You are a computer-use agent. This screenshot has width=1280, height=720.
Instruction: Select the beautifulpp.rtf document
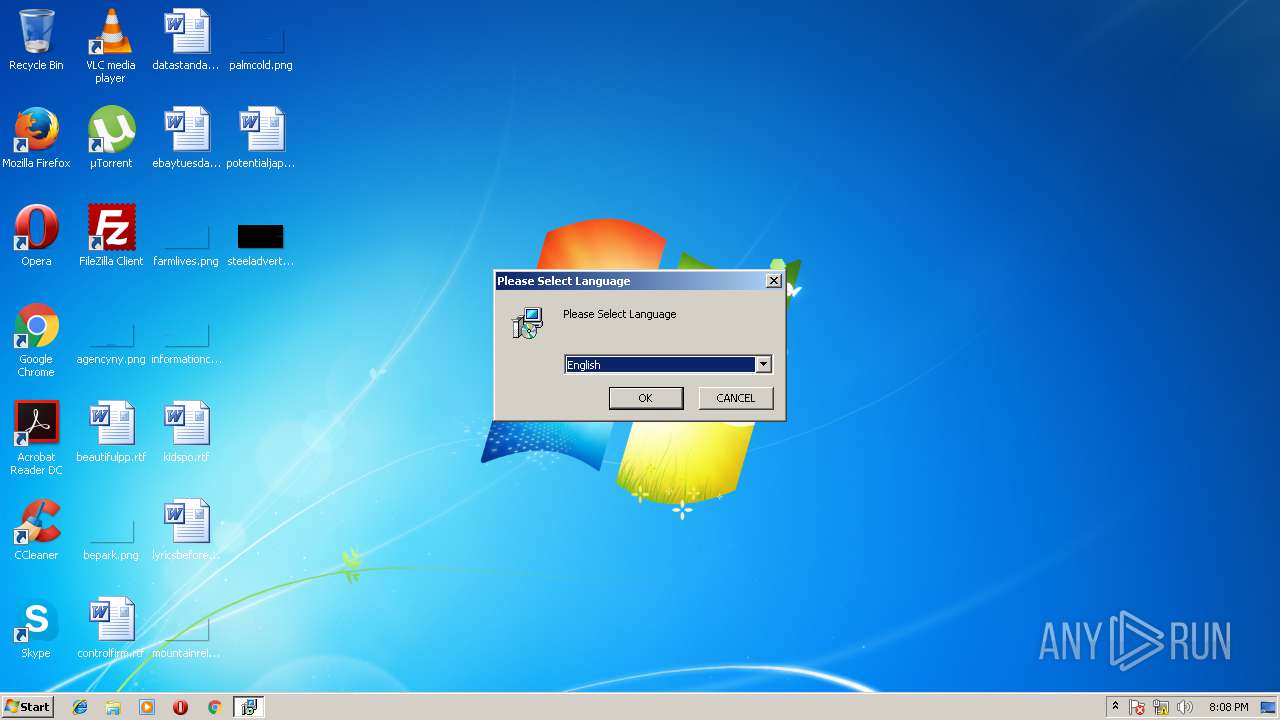coord(111,432)
